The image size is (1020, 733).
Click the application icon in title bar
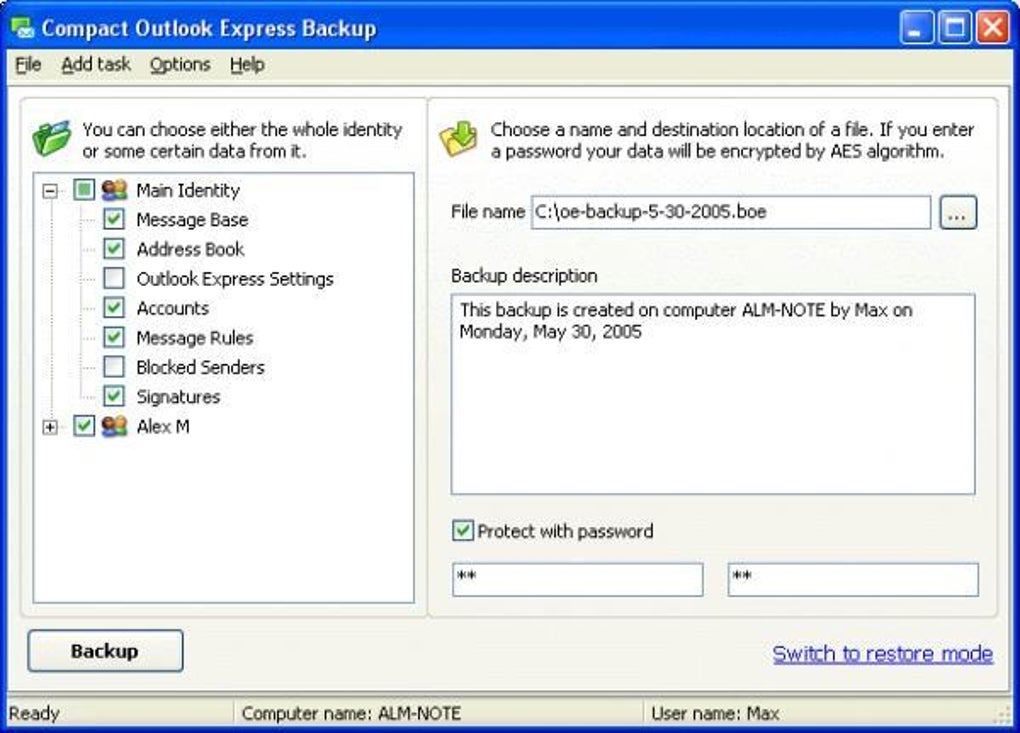pos(23,28)
